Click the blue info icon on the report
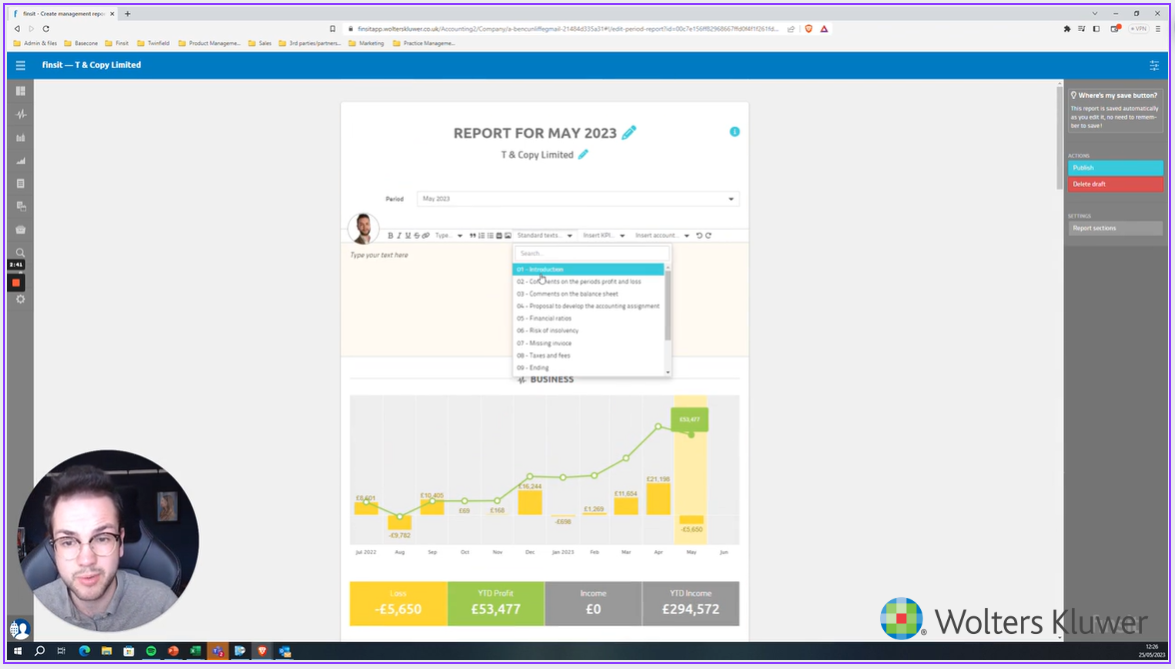Image resolution: width=1175 pixels, height=669 pixels. (734, 132)
